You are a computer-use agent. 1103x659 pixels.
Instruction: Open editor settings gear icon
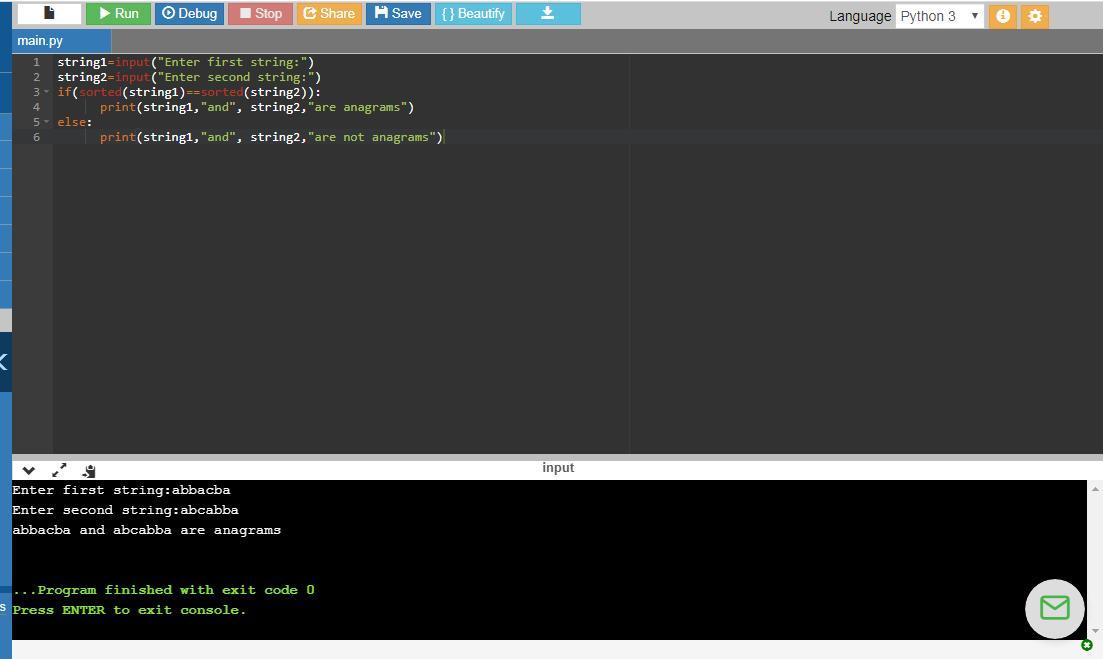pos(1035,16)
